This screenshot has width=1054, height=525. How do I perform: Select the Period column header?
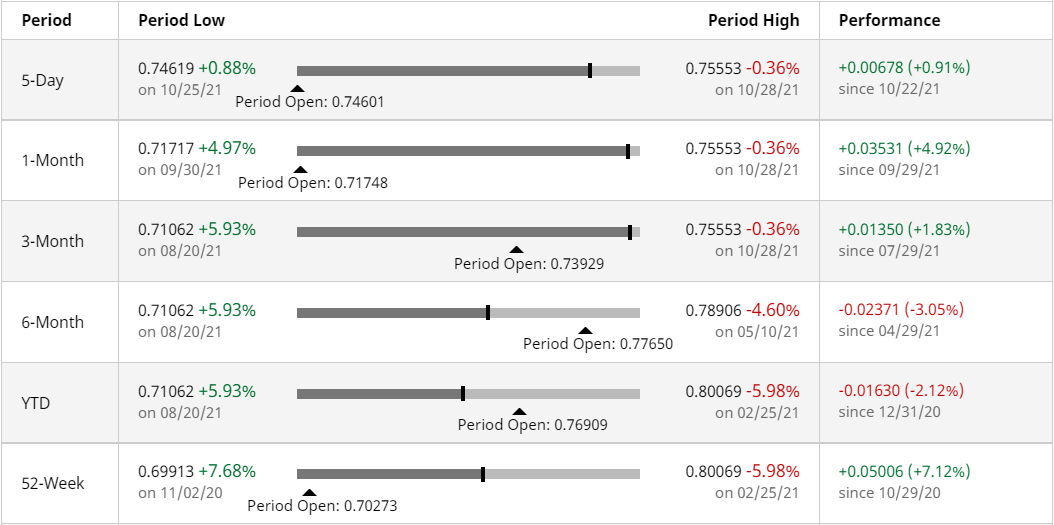point(46,20)
